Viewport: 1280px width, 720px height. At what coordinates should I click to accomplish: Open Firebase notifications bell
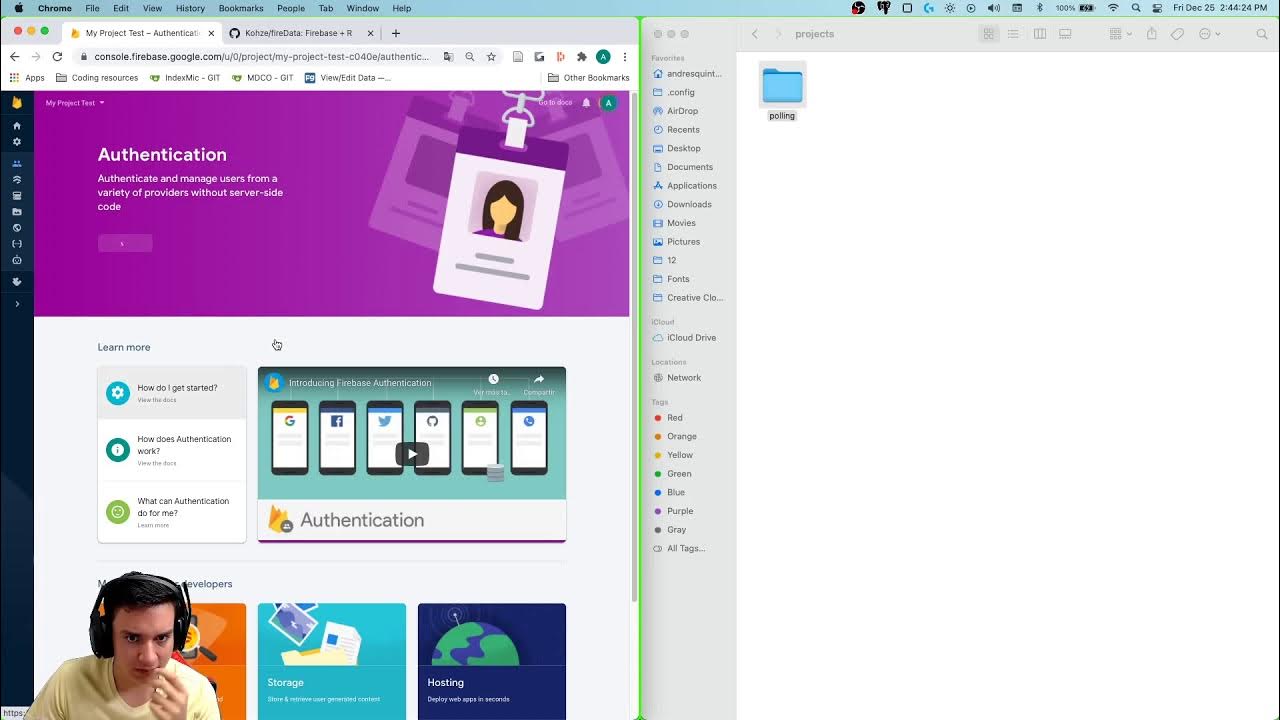pos(586,103)
